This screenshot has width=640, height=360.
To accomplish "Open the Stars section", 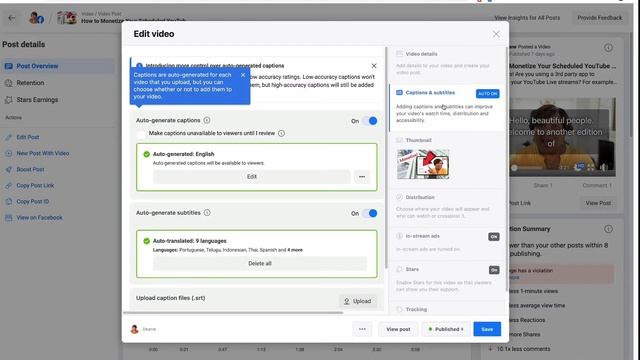I will [x=447, y=279].
